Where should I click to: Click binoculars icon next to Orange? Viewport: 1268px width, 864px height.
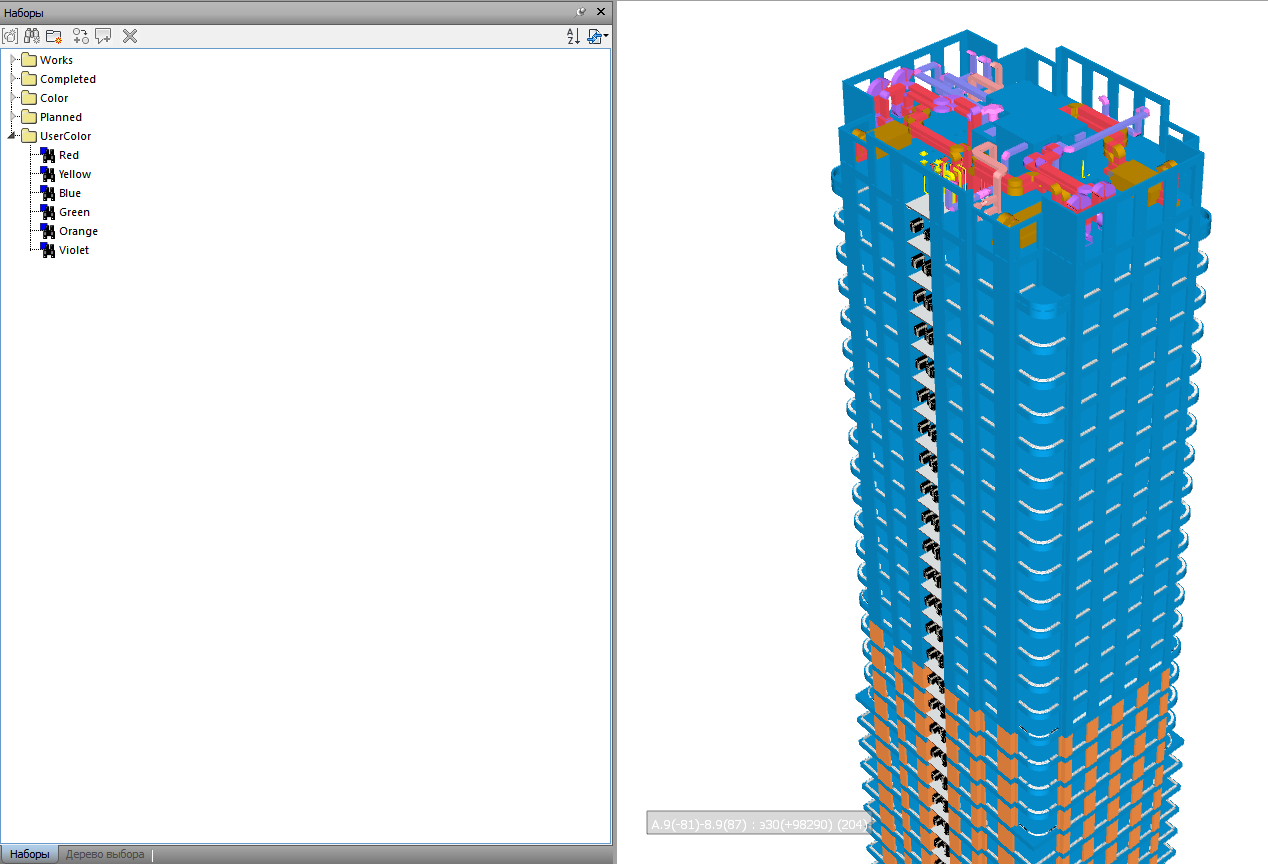pos(48,231)
